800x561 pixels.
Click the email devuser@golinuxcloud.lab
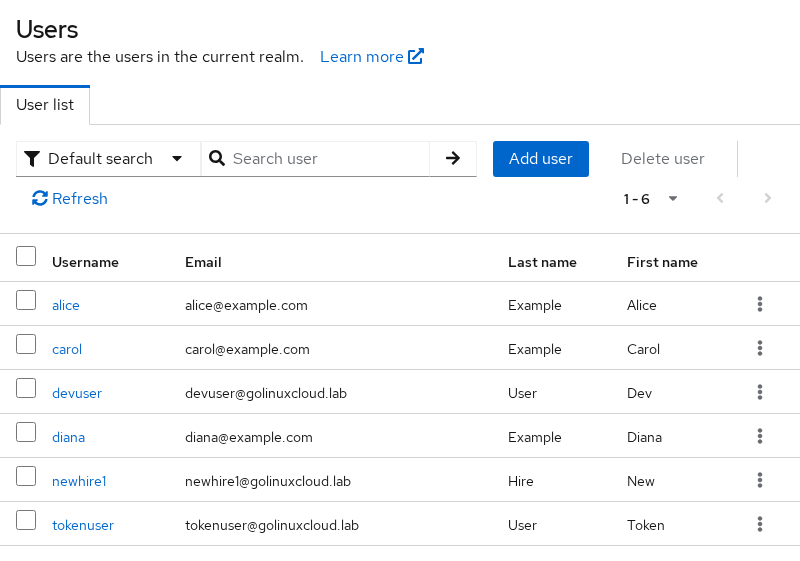(266, 393)
